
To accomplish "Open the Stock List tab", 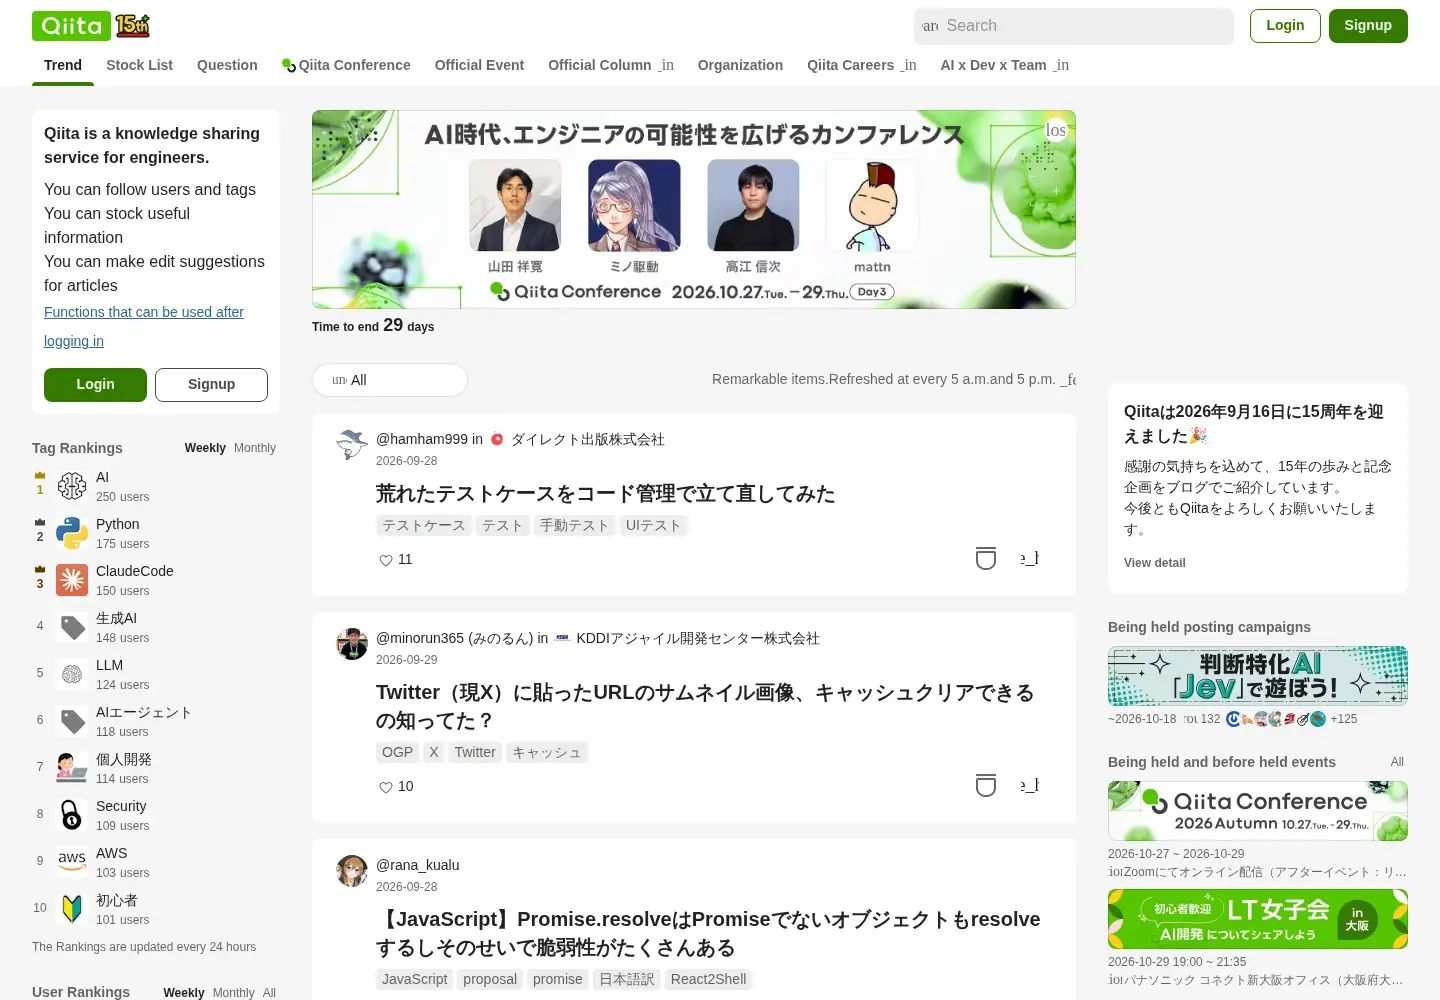I will tap(139, 65).
